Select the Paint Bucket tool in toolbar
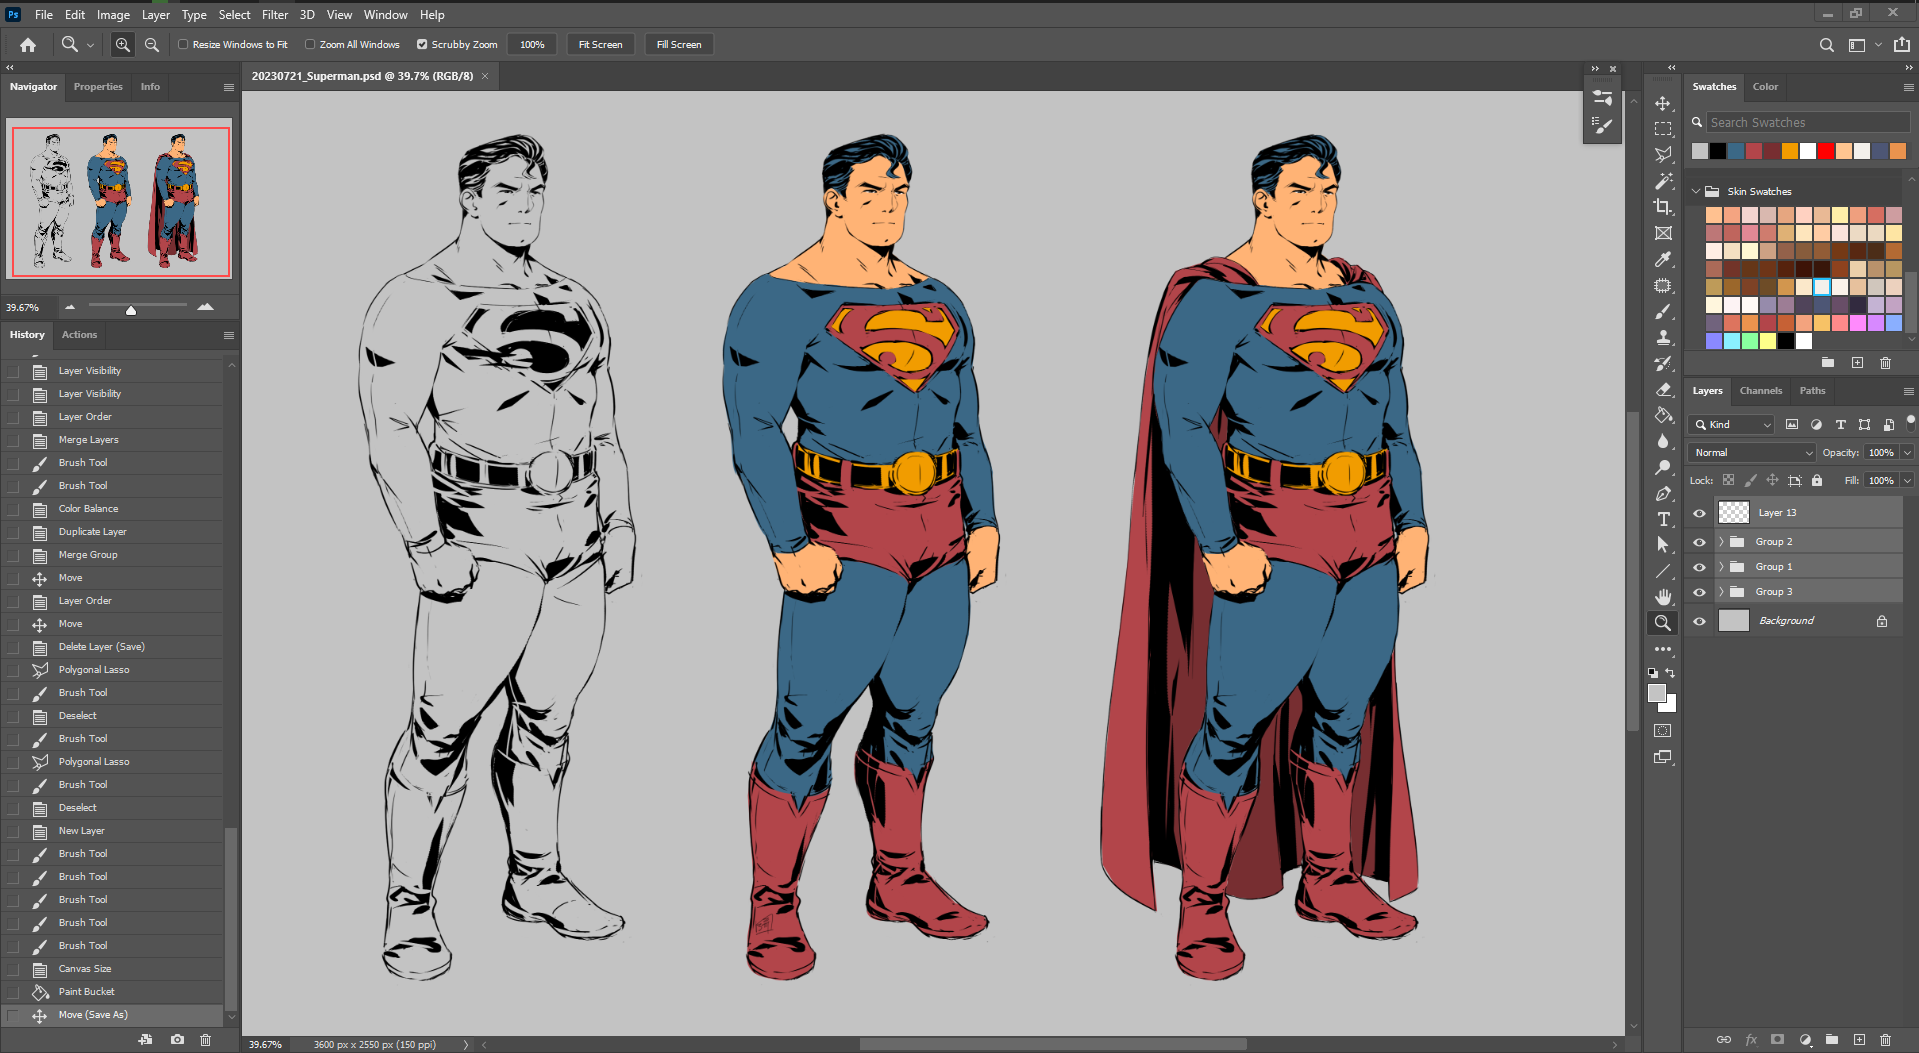Screen dimensions: 1919x1053 1662,415
